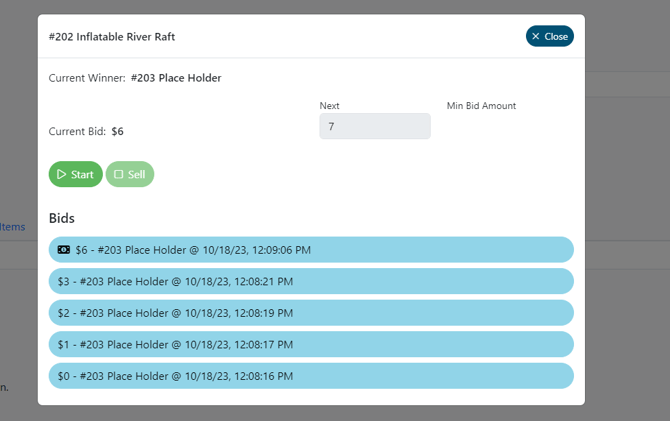Click the play triangle icon in Start

click(x=62, y=174)
